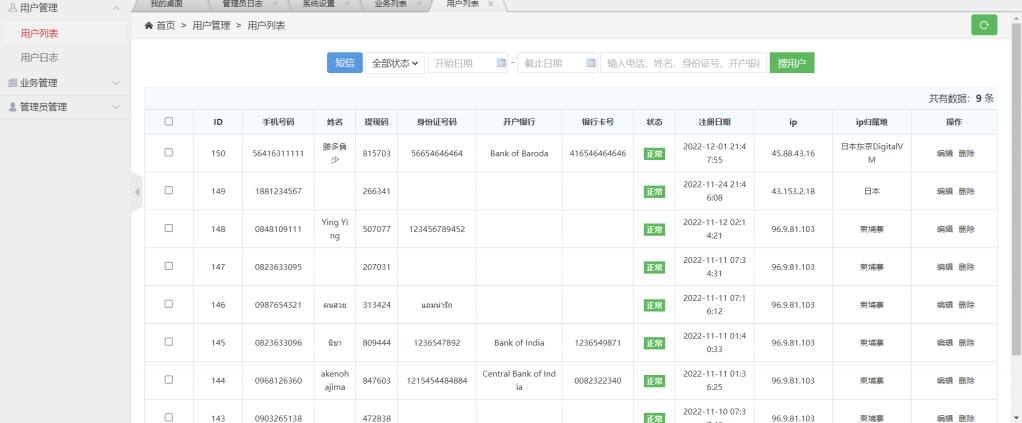Open 用户列表 in the sidebar
The height and width of the screenshot is (423, 1022).
(x=40, y=33)
